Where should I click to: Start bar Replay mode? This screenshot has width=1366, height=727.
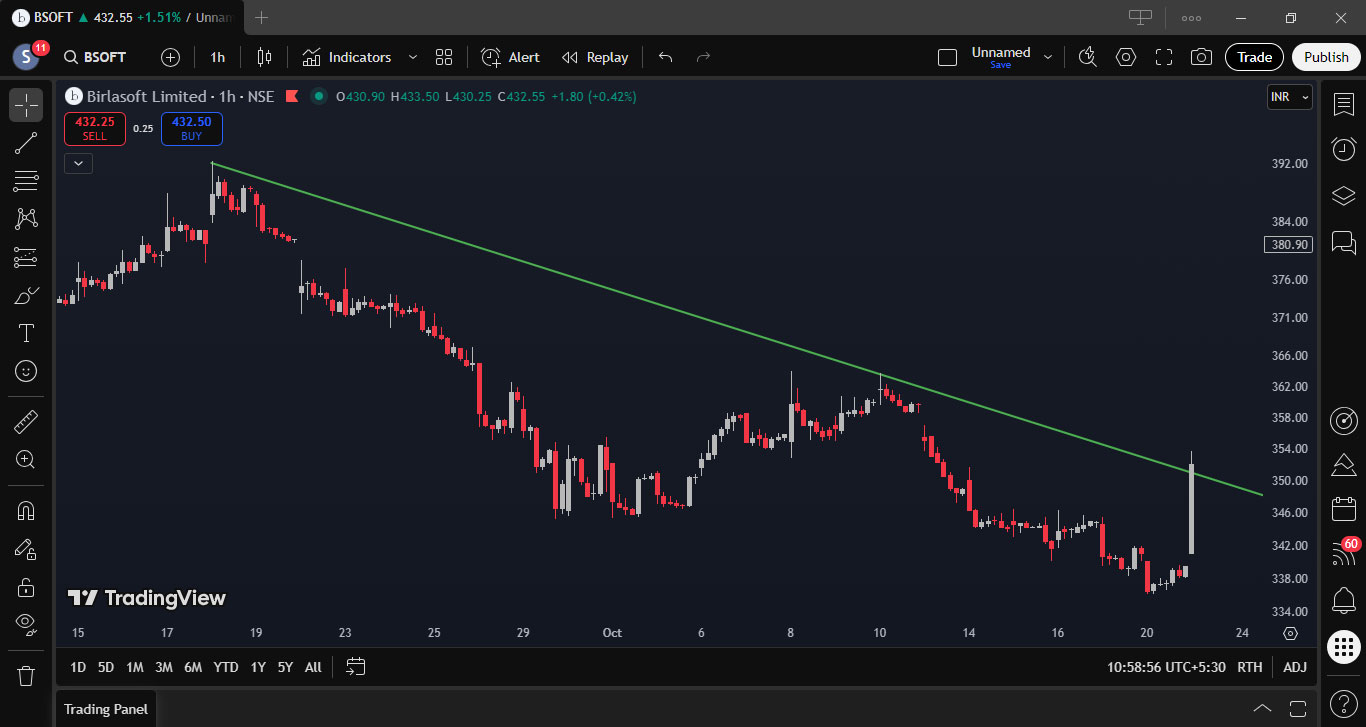pyautogui.click(x=595, y=57)
